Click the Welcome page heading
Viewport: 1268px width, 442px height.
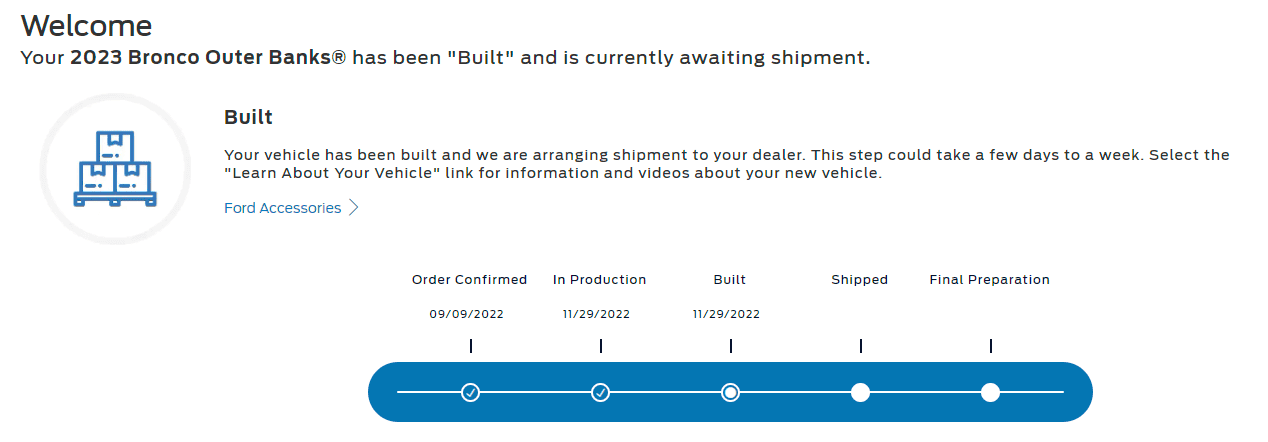tap(87, 25)
